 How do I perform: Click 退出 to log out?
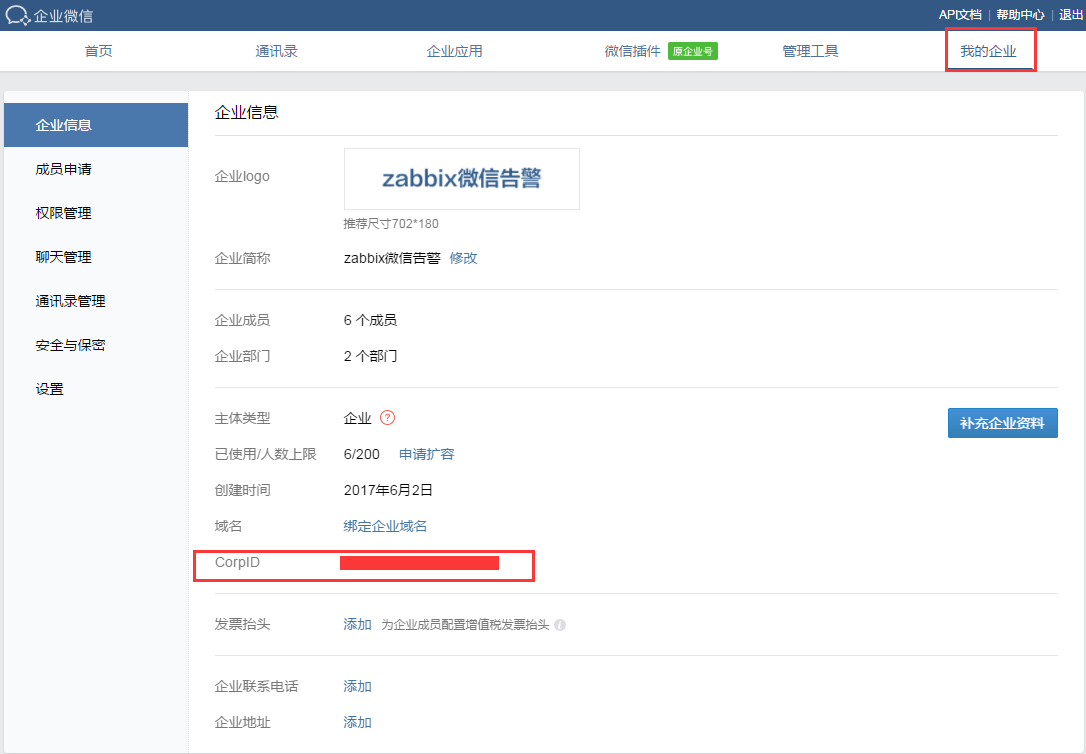[x=1071, y=15]
